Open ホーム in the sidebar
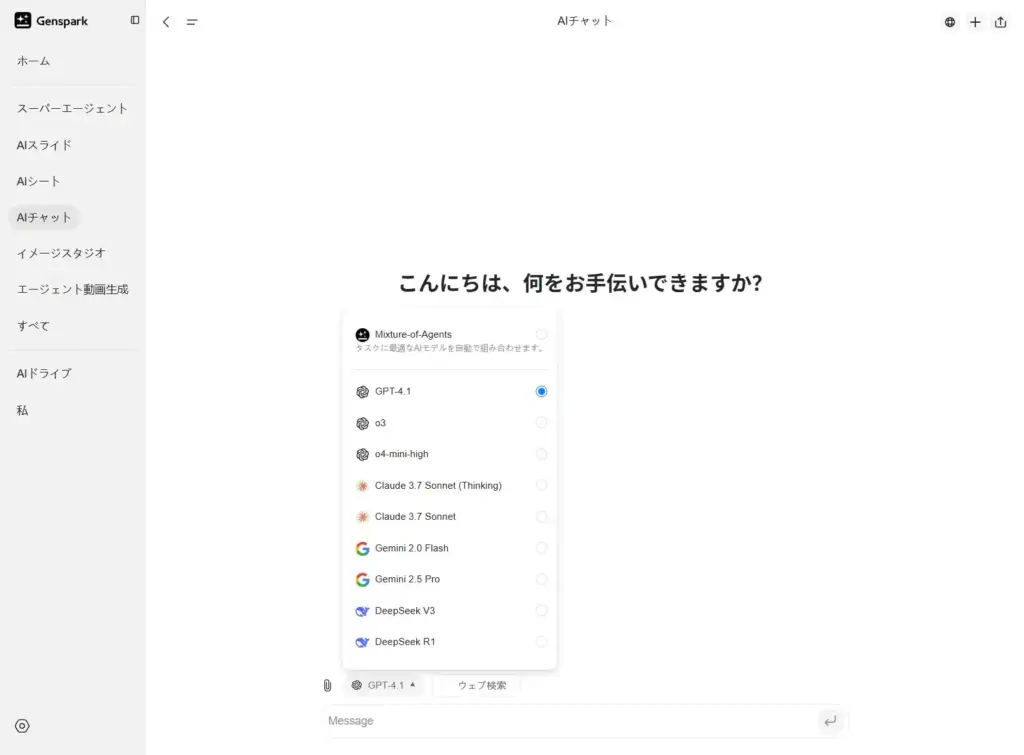This screenshot has width=1024, height=755. coord(33,61)
